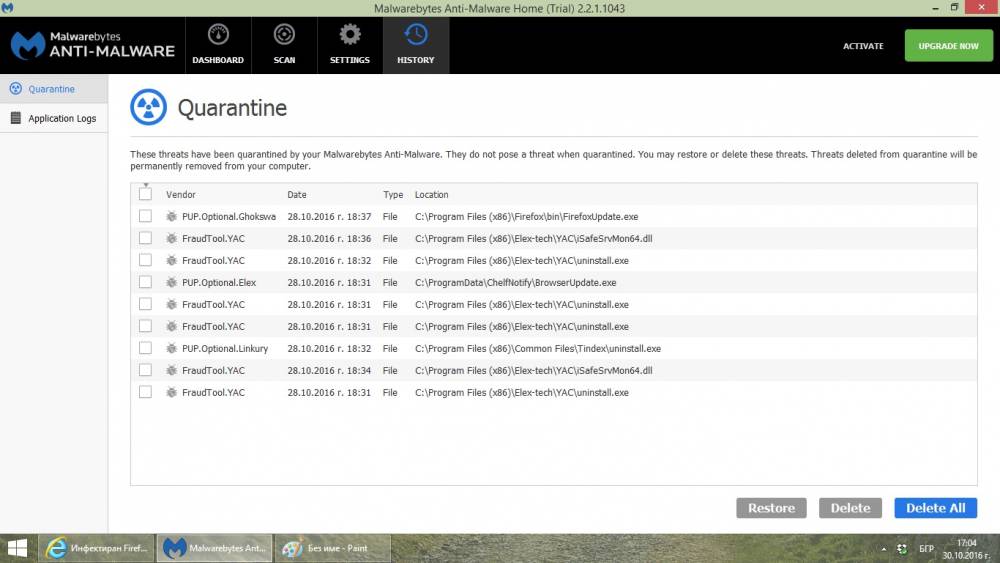Click bug icon next to PUP.Optional.Elex
Viewport: 1000px width, 563px height.
pyautogui.click(x=172, y=282)
